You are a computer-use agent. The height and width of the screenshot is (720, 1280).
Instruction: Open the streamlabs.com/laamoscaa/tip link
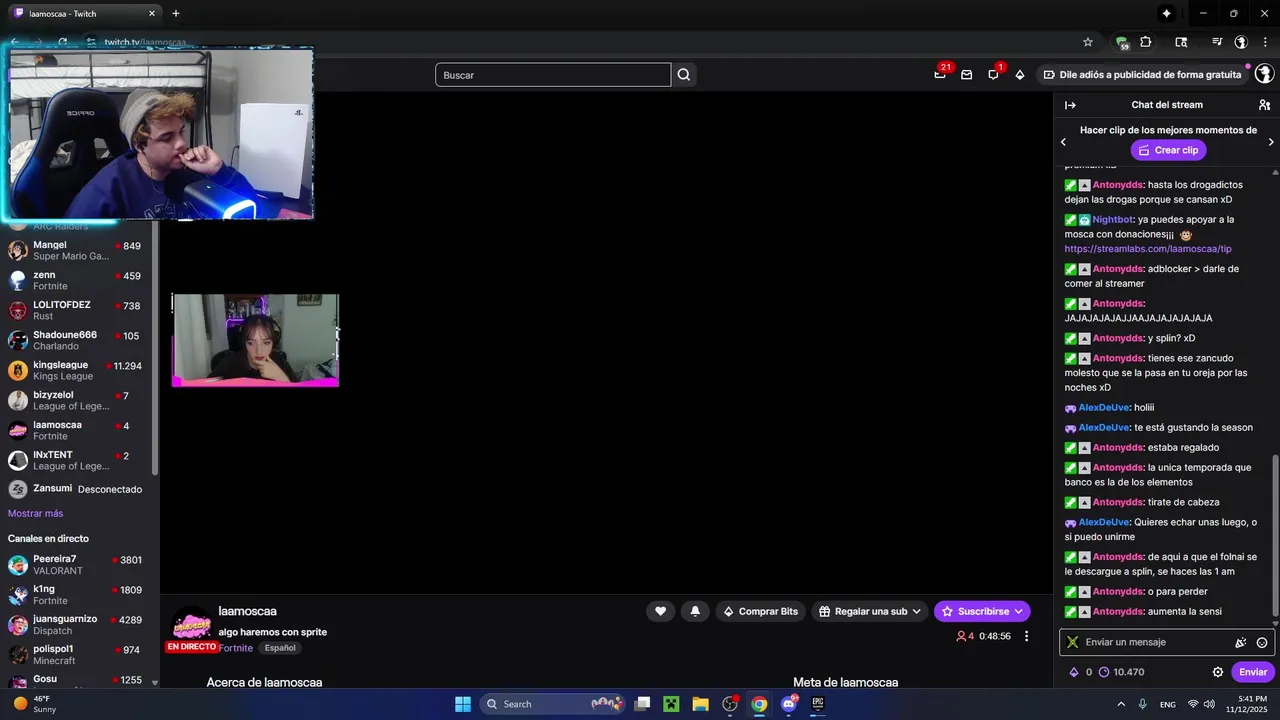[1148, 249]
